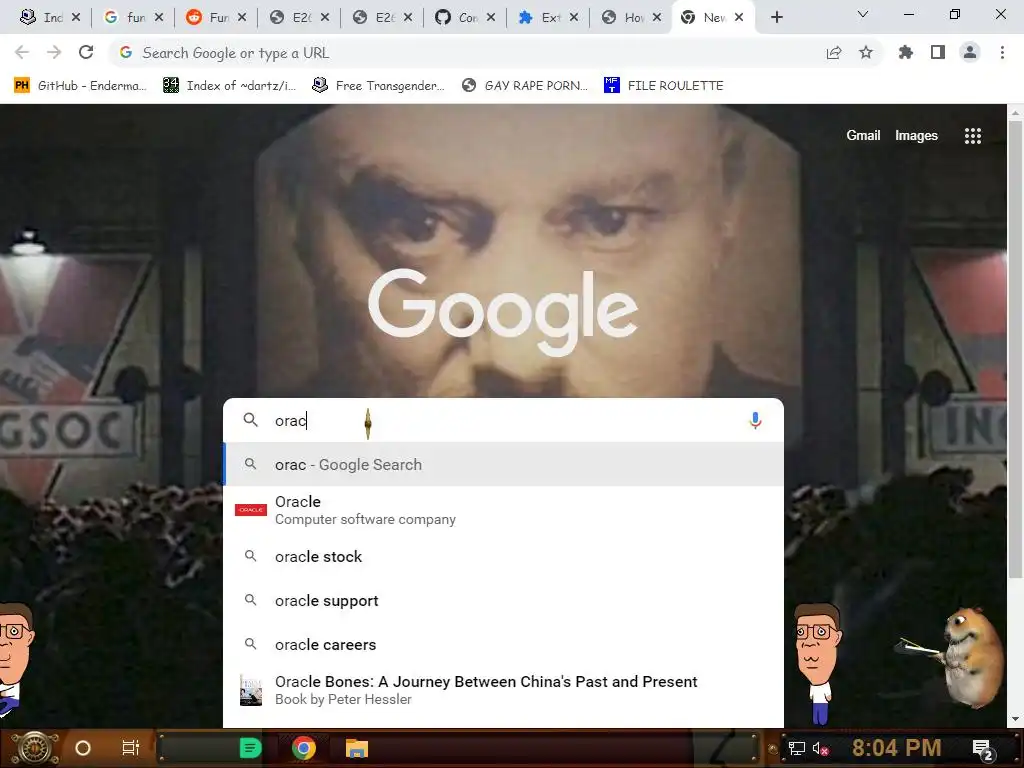This screenshot has height=768, width=1024.
Task: Share this page via the share icon
Action: (834, 53)
